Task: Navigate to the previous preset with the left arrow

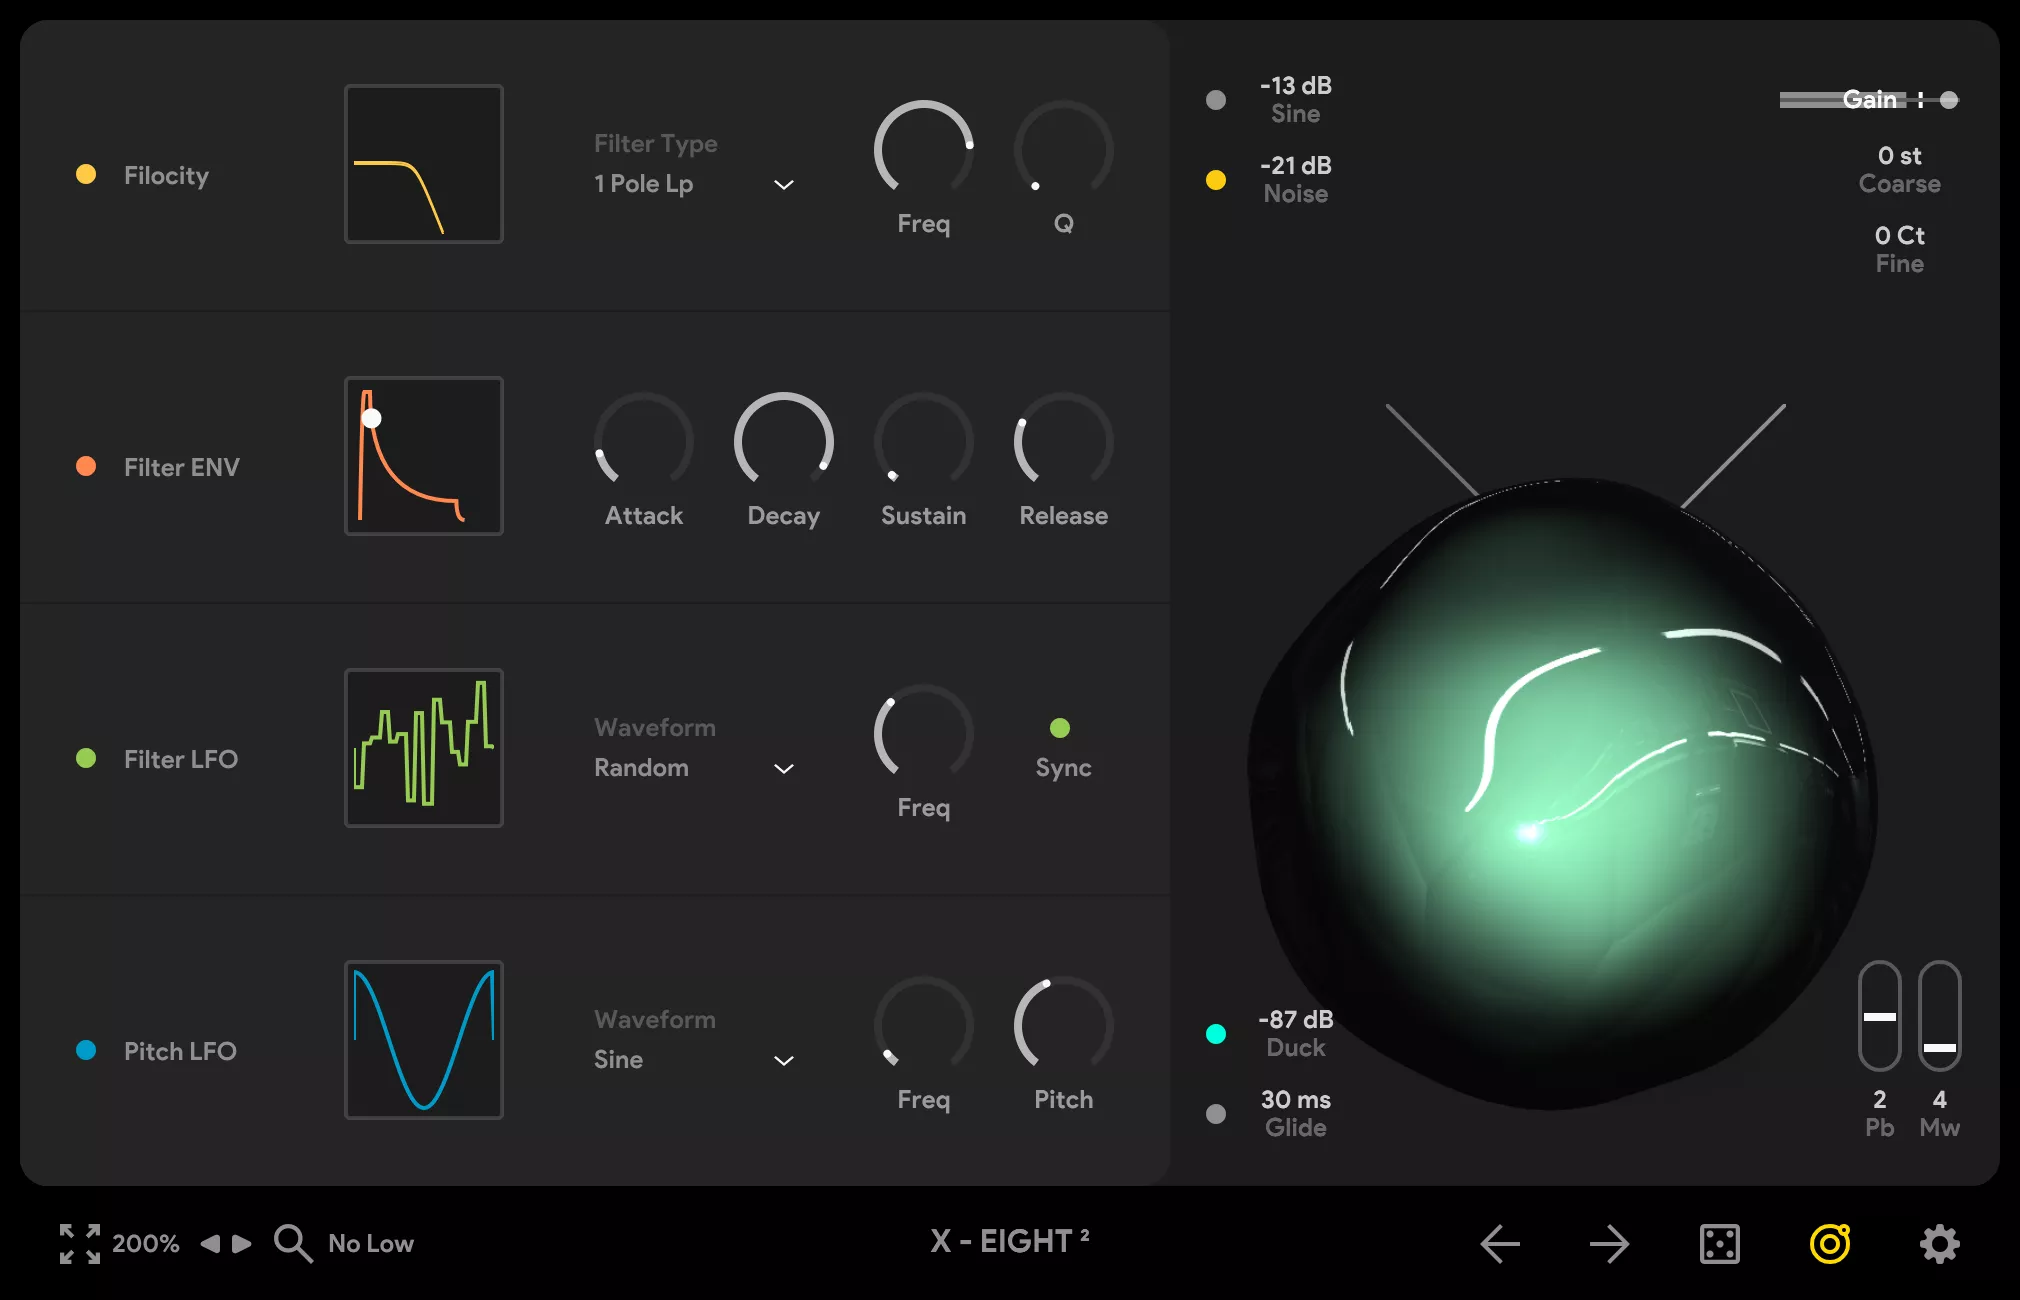Action: tap(1499, 1244)
